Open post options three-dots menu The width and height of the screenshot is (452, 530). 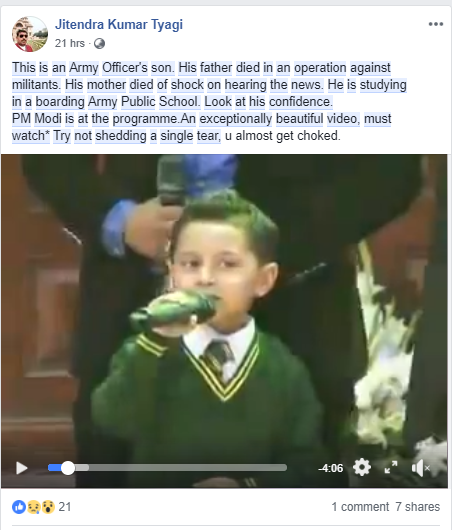coord(436,24)
